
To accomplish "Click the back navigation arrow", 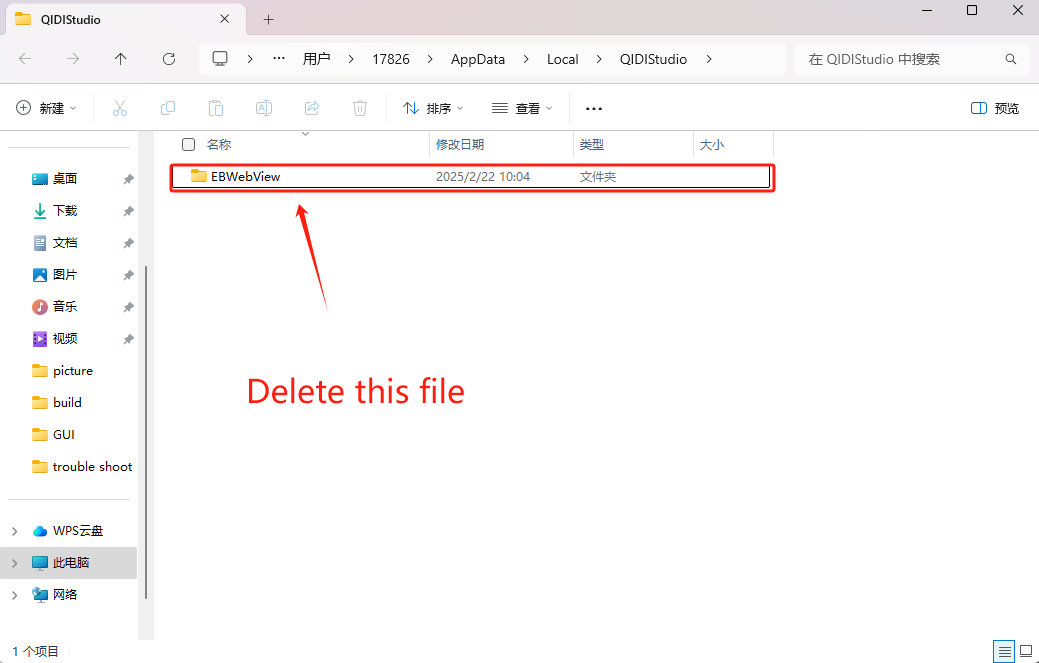I will [x=25, y=59].
